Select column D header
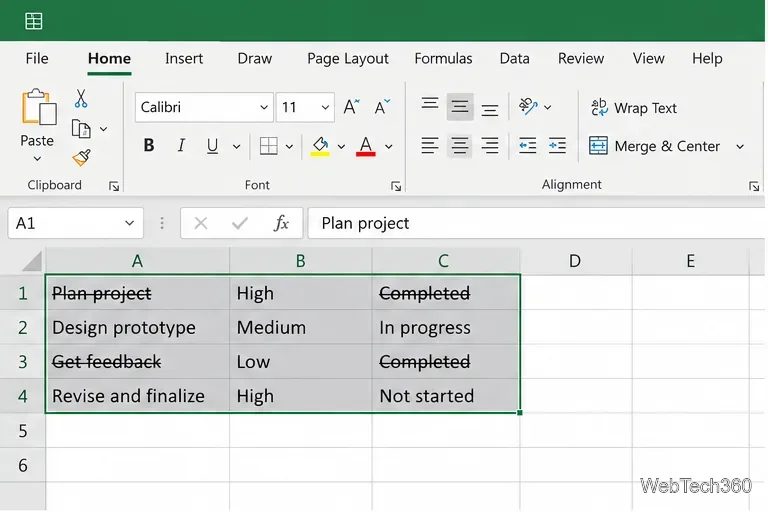 pyautogui.click(x=576, y=261)
